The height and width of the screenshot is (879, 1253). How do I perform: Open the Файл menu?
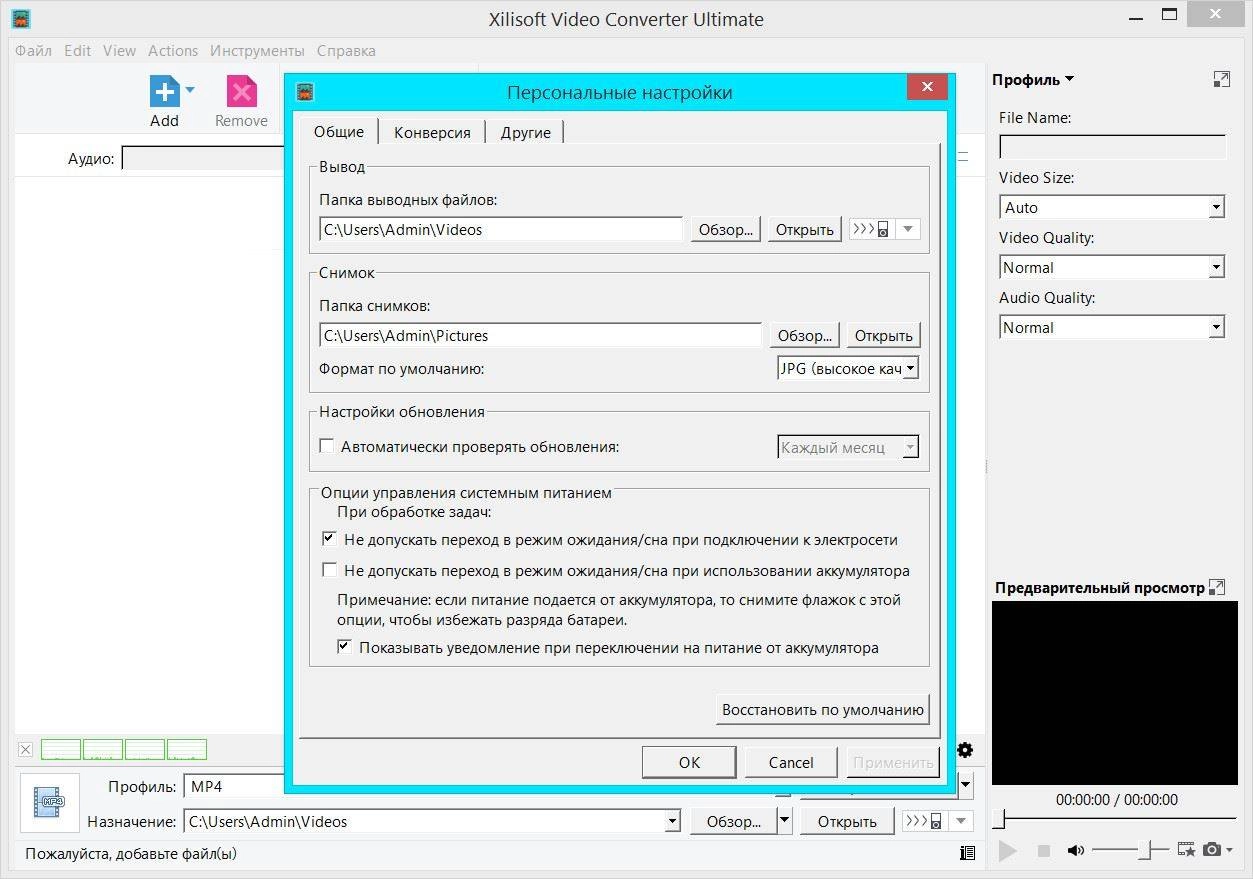(x=33, y=50)
